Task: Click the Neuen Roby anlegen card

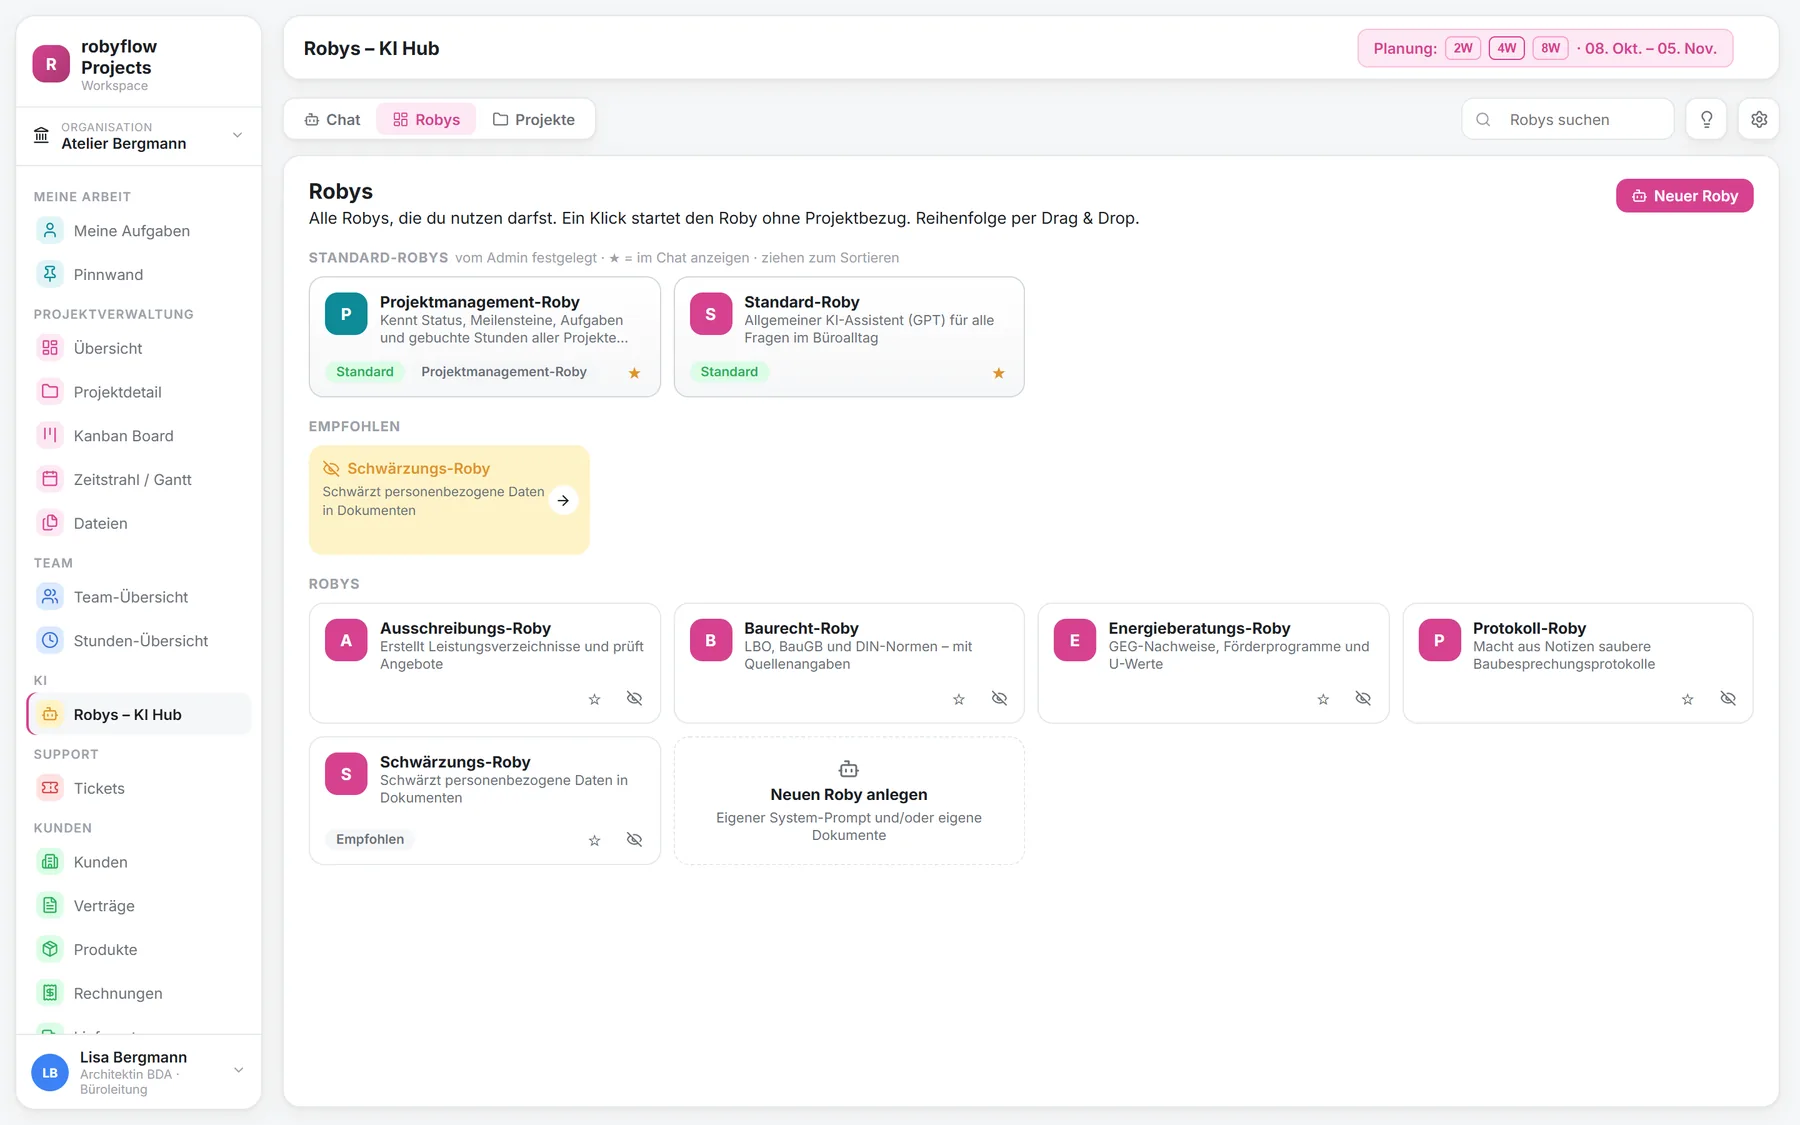Action: (849, 801)
